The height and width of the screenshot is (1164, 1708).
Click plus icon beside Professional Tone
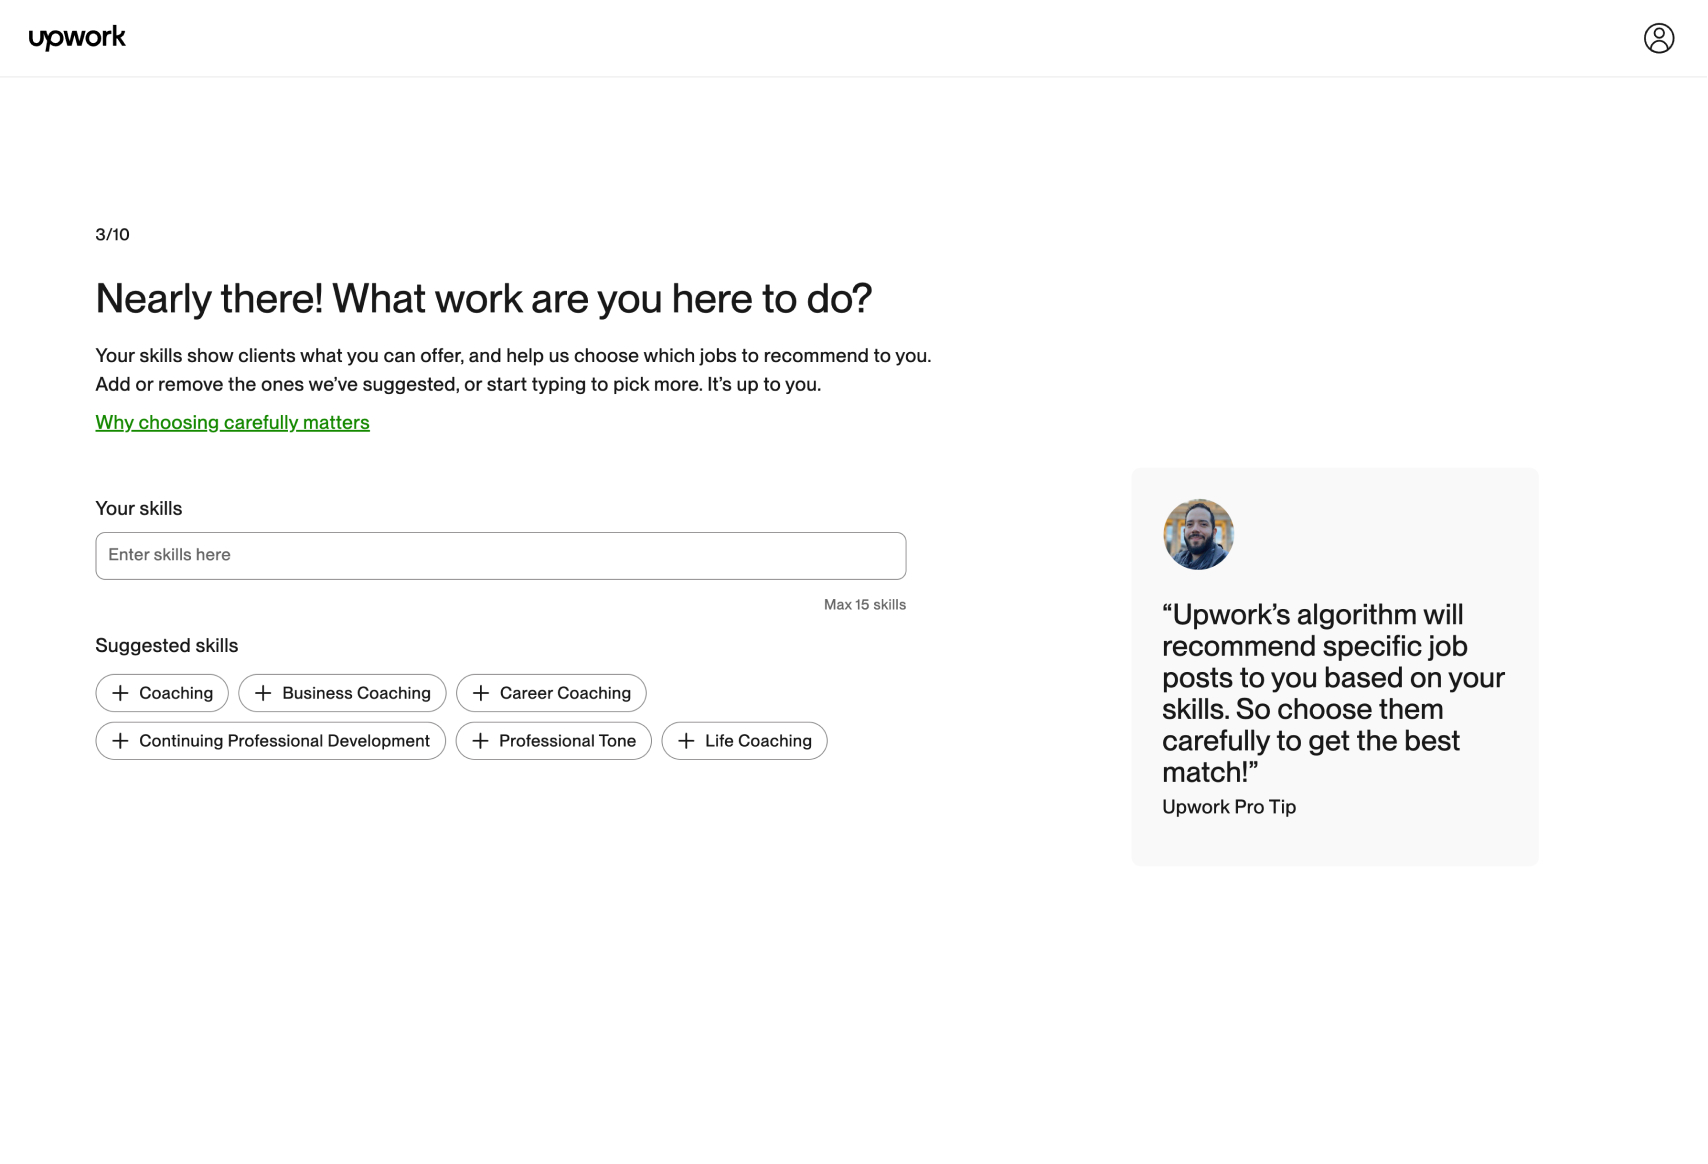pyautogui.click(x=480, y=741)
